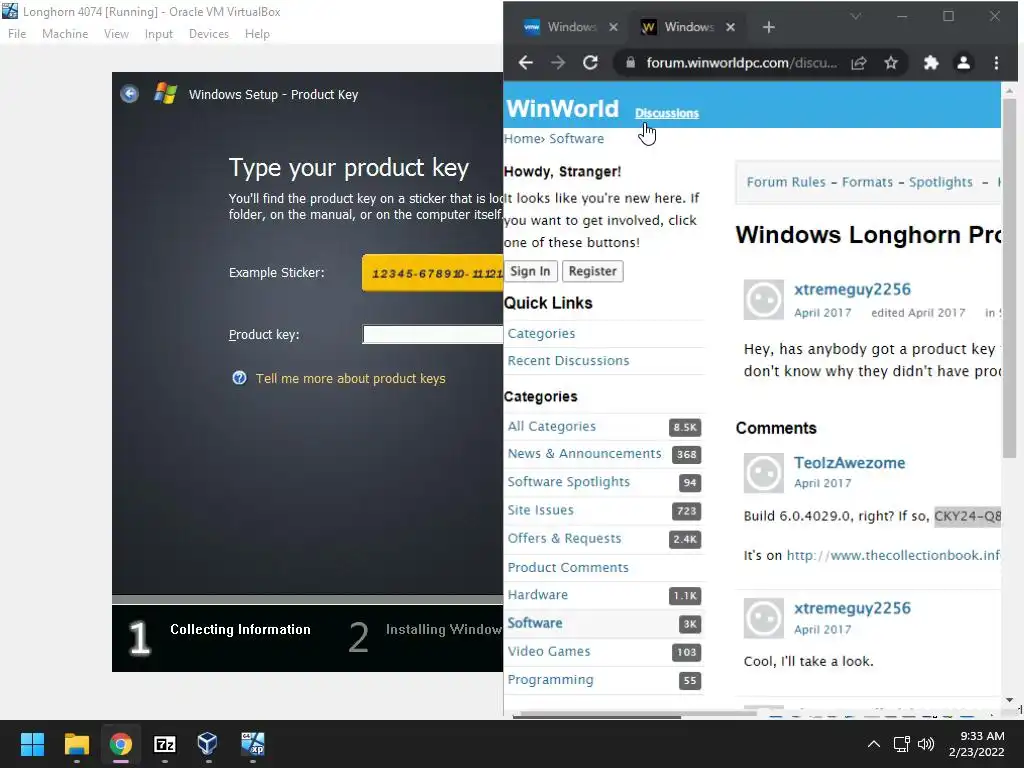Click the Product key input field
This screenshot has width=1024, height=768.
click(432, 334)
